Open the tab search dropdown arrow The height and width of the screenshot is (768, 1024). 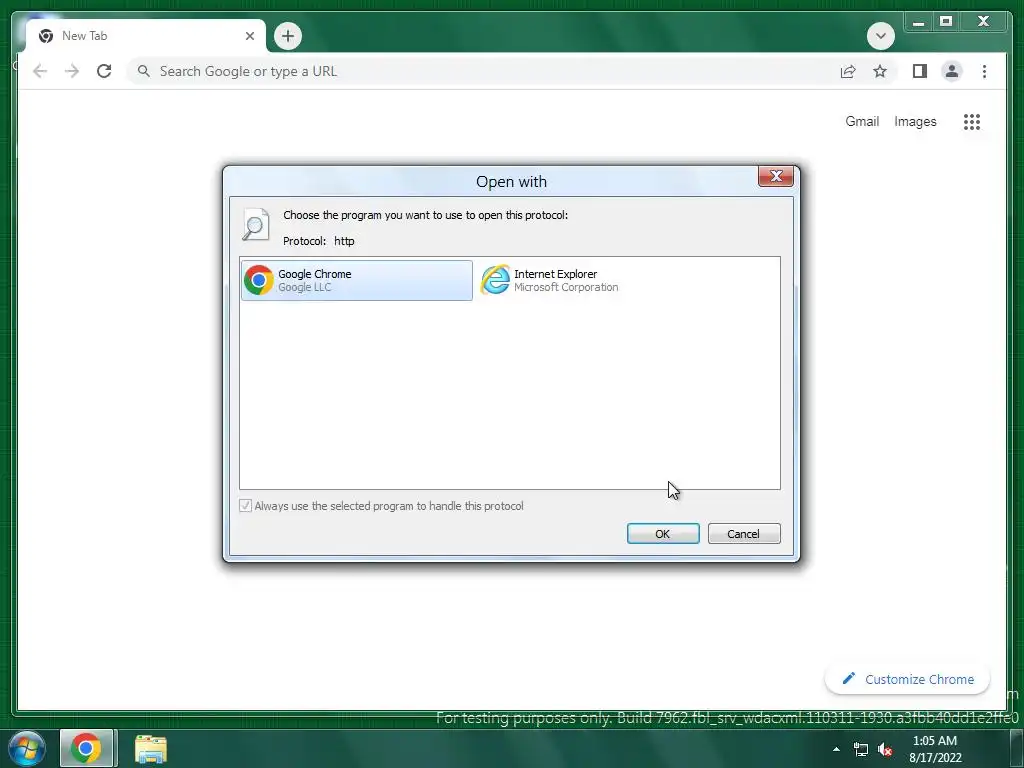click(x=880, y=35)
